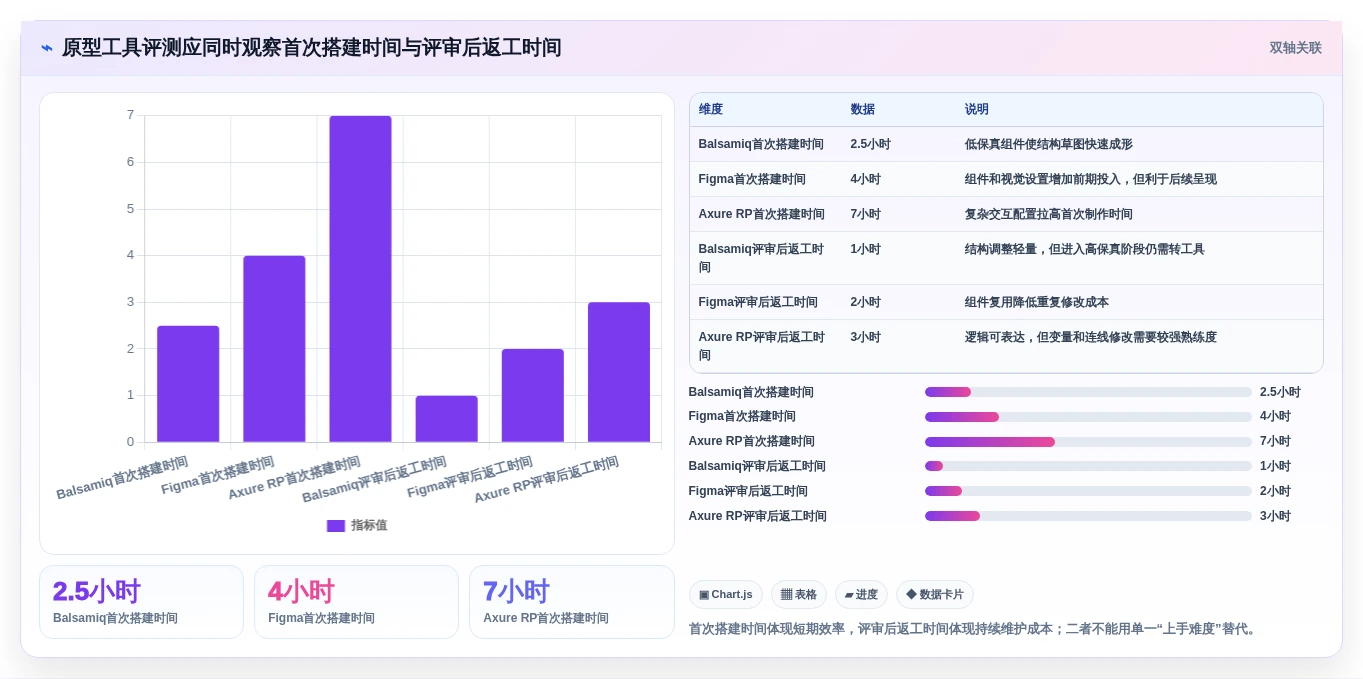Click the 1小时 value beside Balsamiq progress bar
The height and width of the screenshot is (679, 1363).
click(x=1275, y=466)
